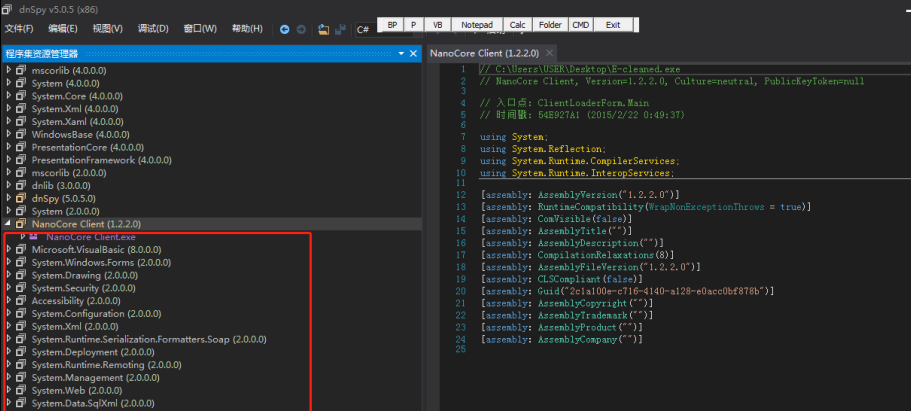Launch Notepad from the floating toolbar

point(477,25)
